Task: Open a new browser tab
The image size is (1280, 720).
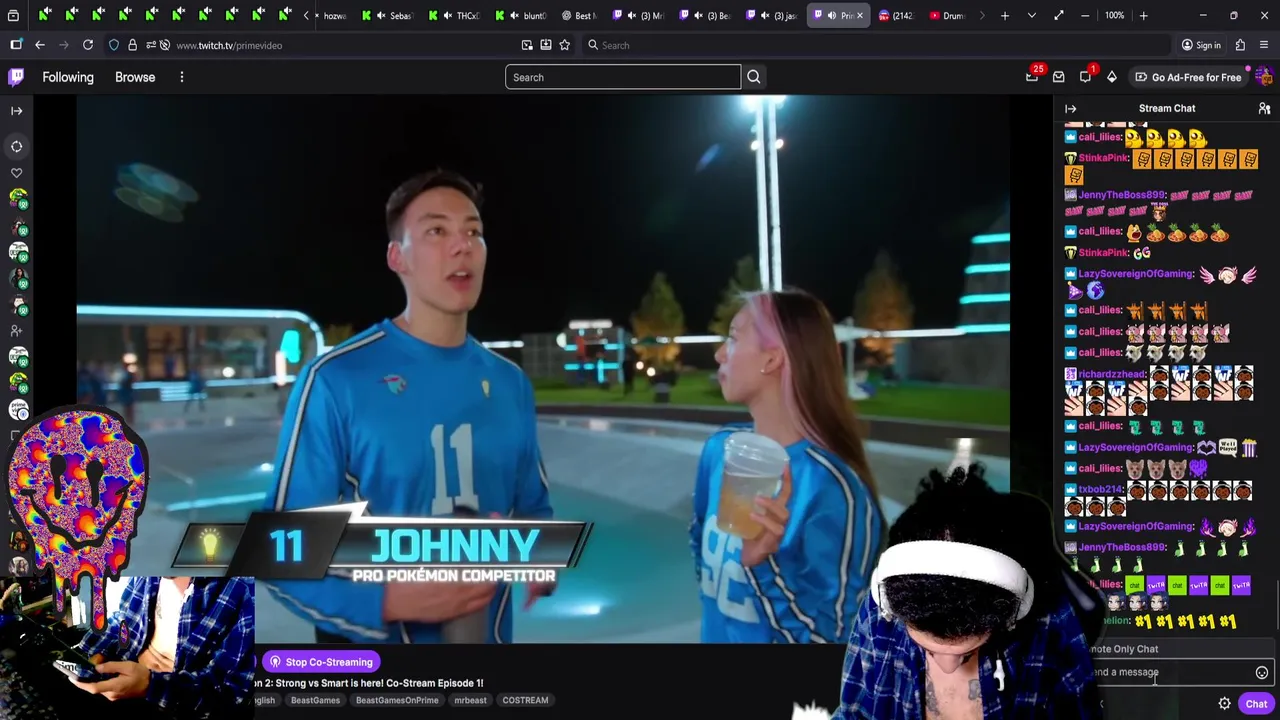Action: pyautogui.click(x=1005, y=16)
